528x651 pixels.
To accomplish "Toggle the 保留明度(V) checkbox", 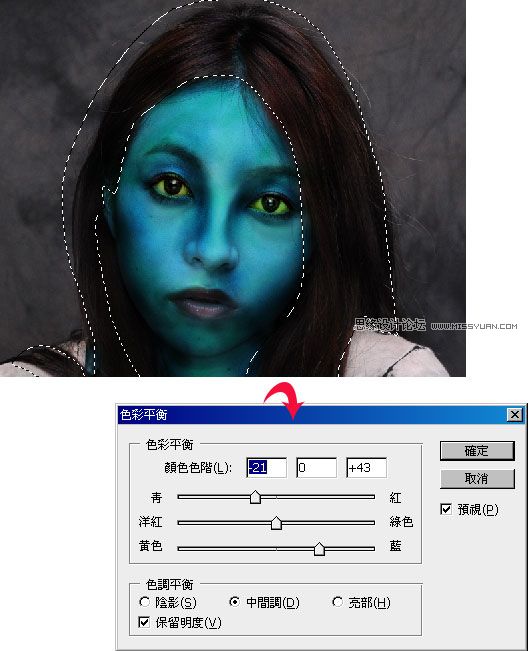I will pyautogui.click(x=144, y=622).
